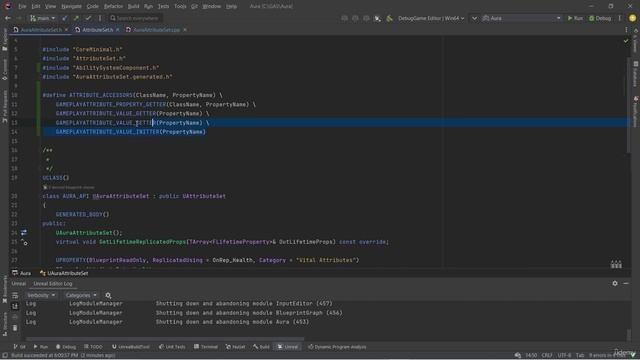Screen dimensions: 640x360
Task: Click the Aura breadcrumb
Action: pos(22,273)
